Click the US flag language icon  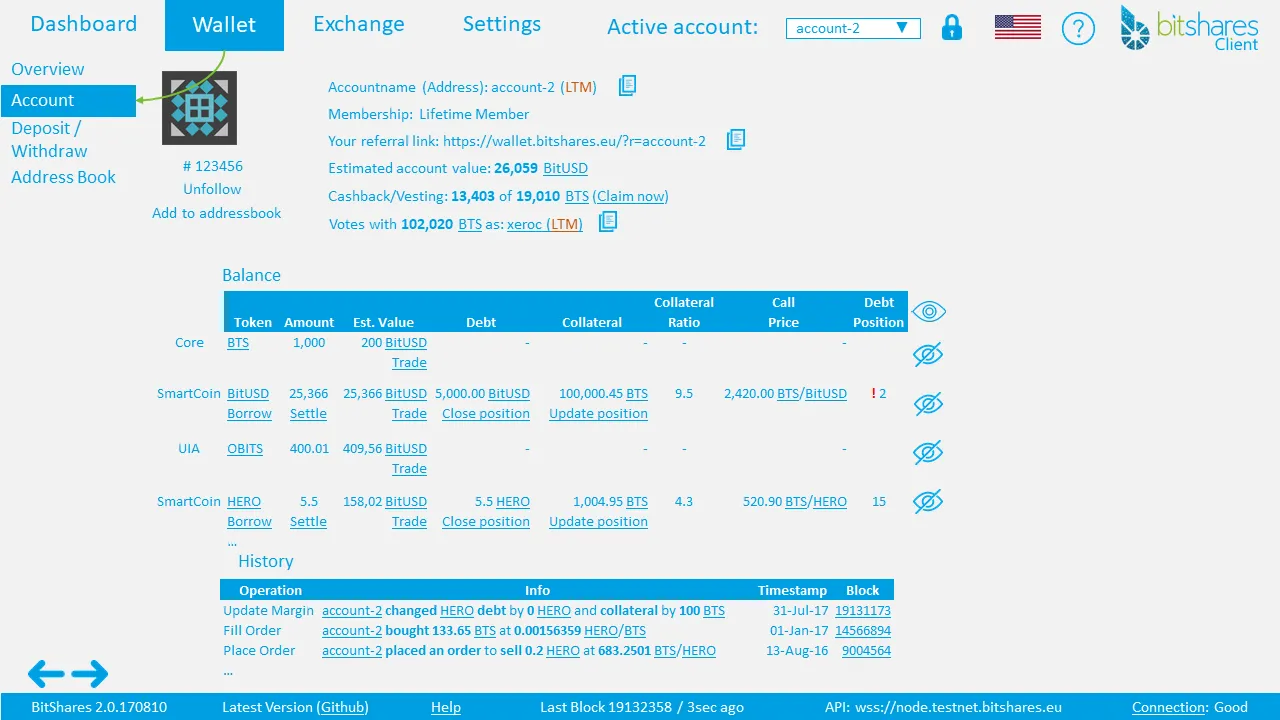coord(1018,28)
